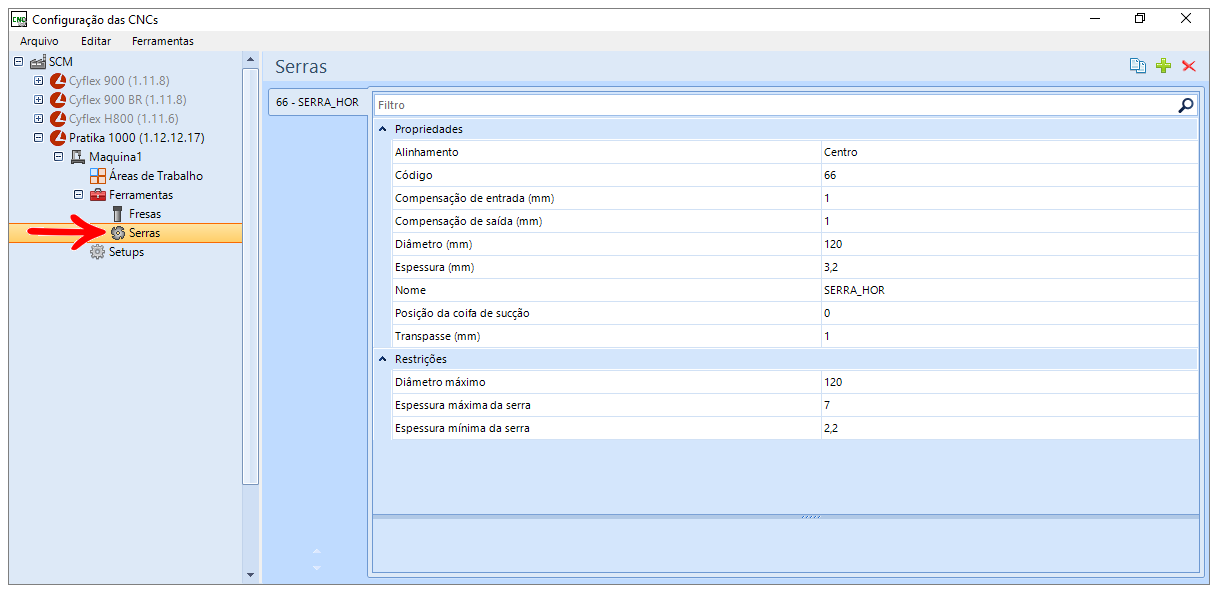Click in the Filtro search field
Screen dimensions: 1219x593
click(775, 105)
